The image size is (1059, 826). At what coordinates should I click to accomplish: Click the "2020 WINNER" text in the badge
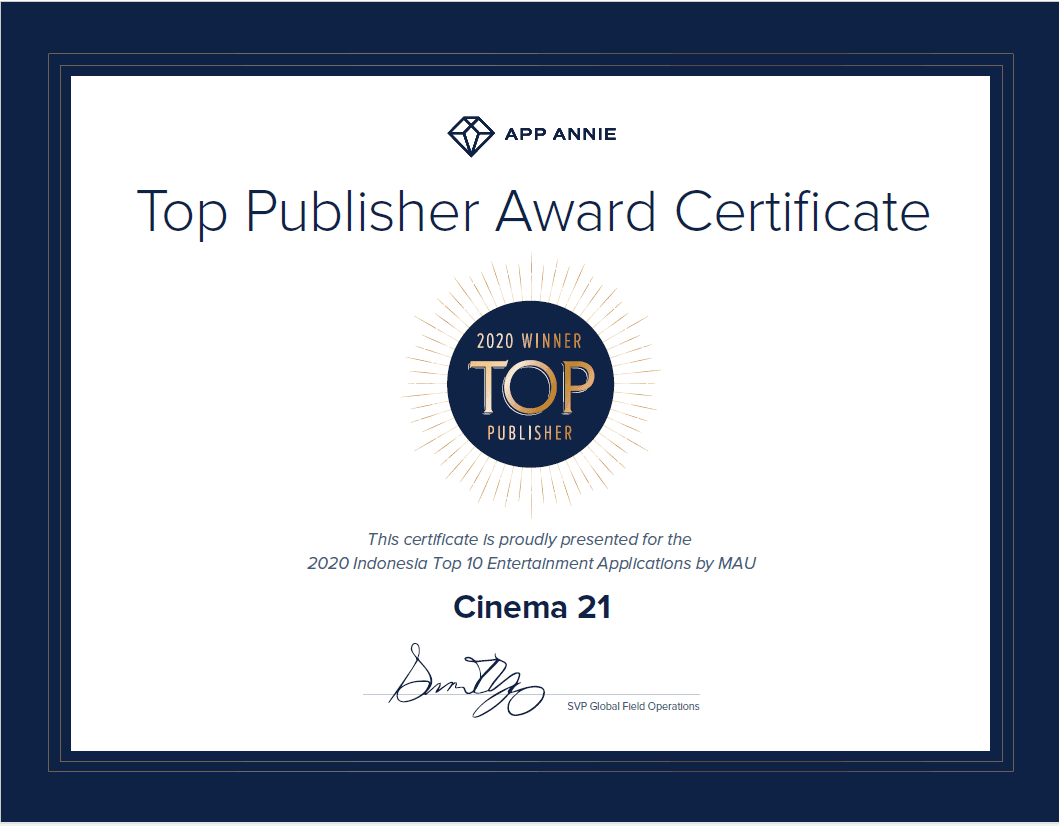coord(529,341)
